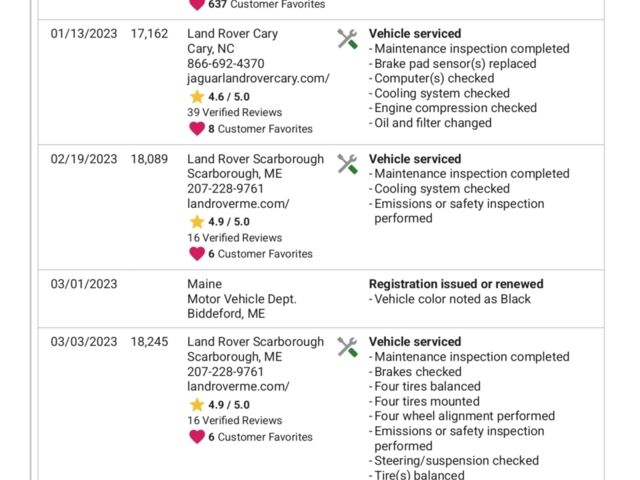Click the wrench icon for the 01/13/2023 service

pyautogui.click(x=347, y=39)
